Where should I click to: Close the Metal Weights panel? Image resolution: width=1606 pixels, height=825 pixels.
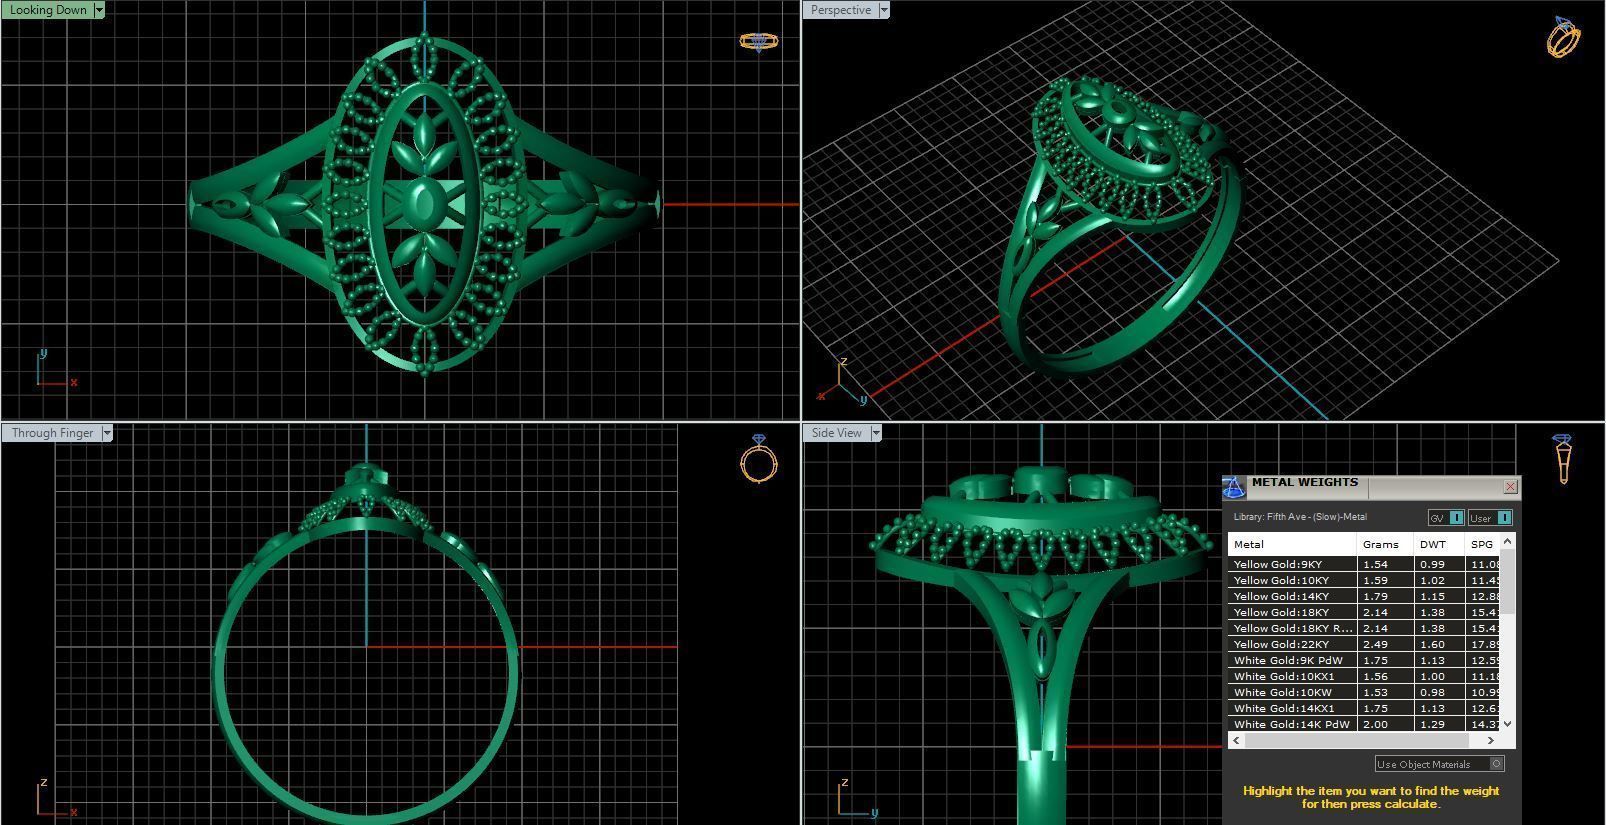tap(1510, 487)
